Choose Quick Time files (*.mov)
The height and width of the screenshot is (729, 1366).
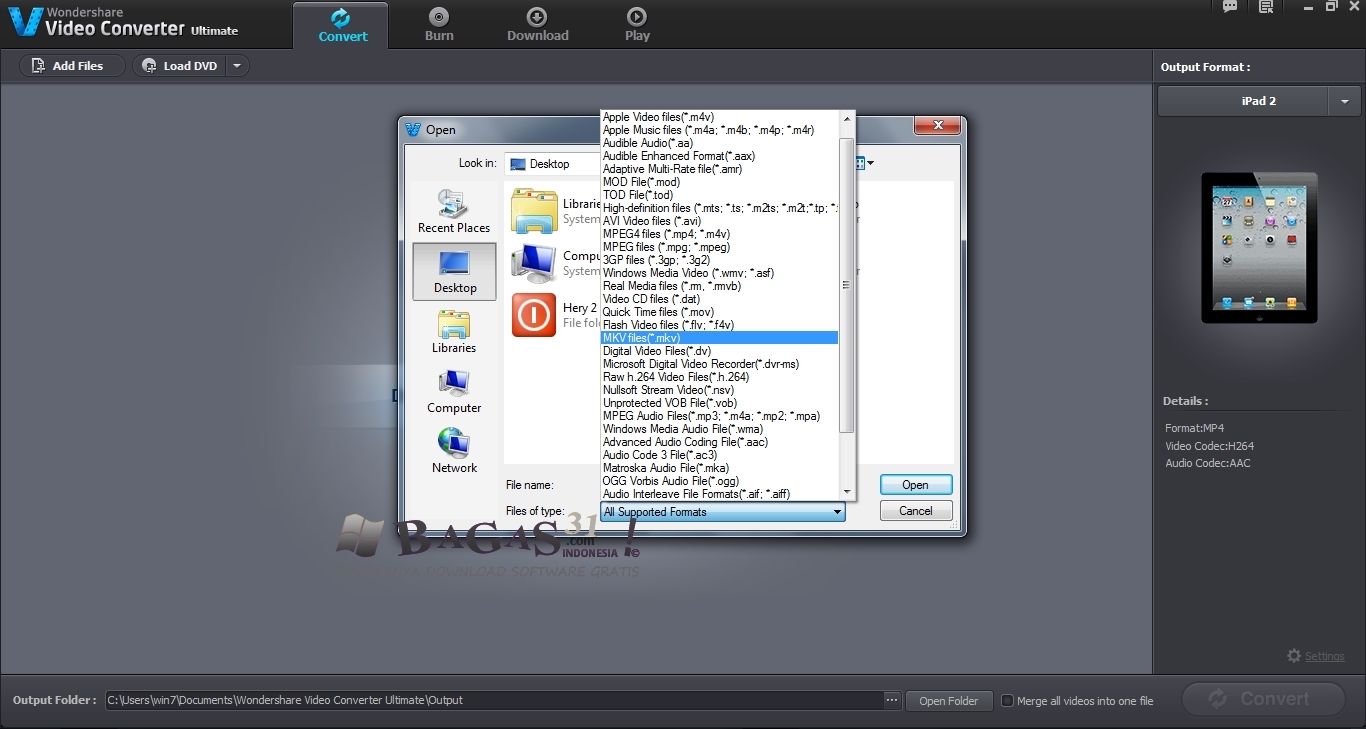[719, 312]
